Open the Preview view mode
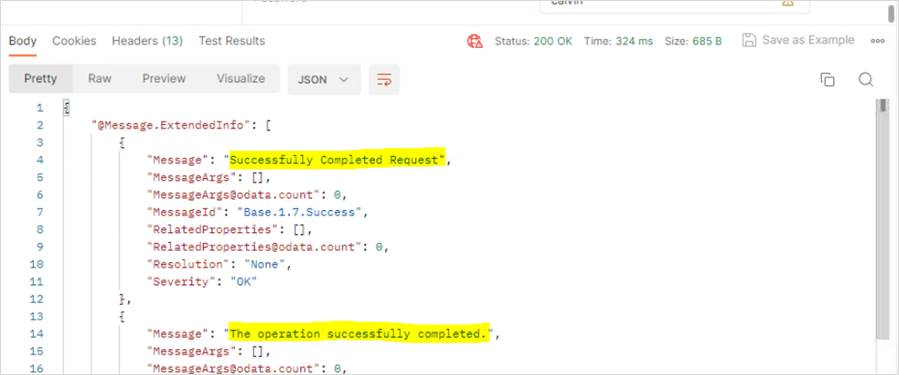 pyautogui.click(x=164, y=79)
